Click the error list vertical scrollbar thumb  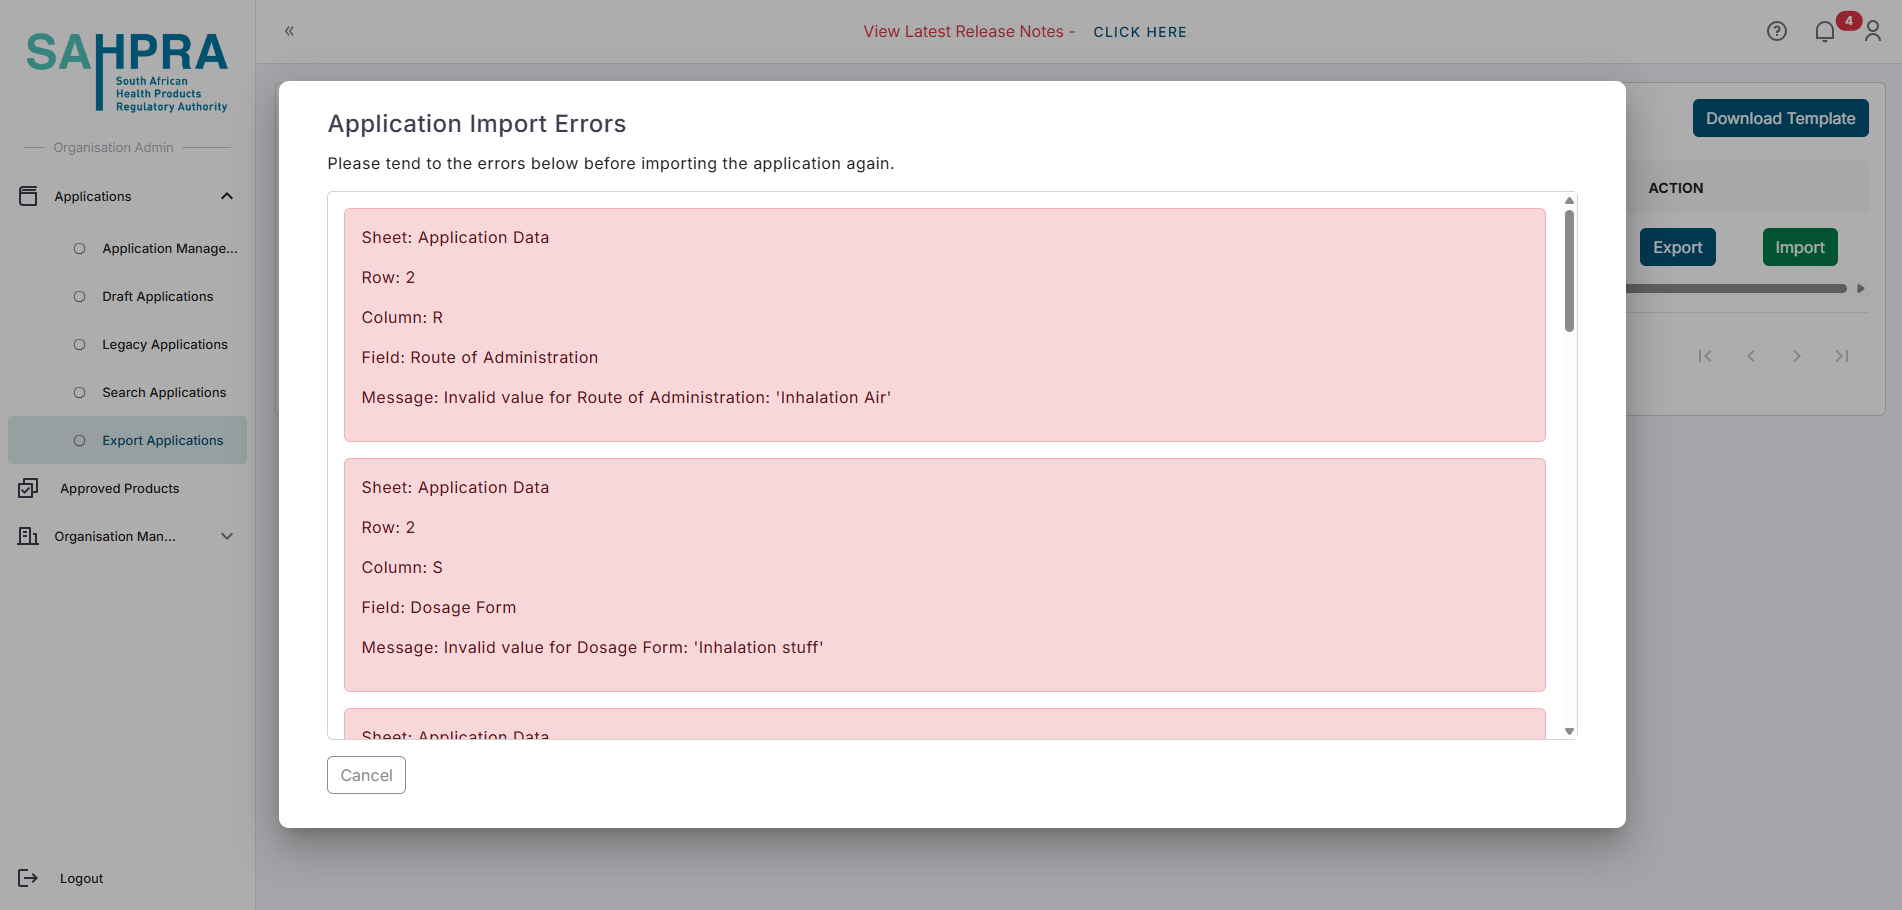coord(1569,270)
